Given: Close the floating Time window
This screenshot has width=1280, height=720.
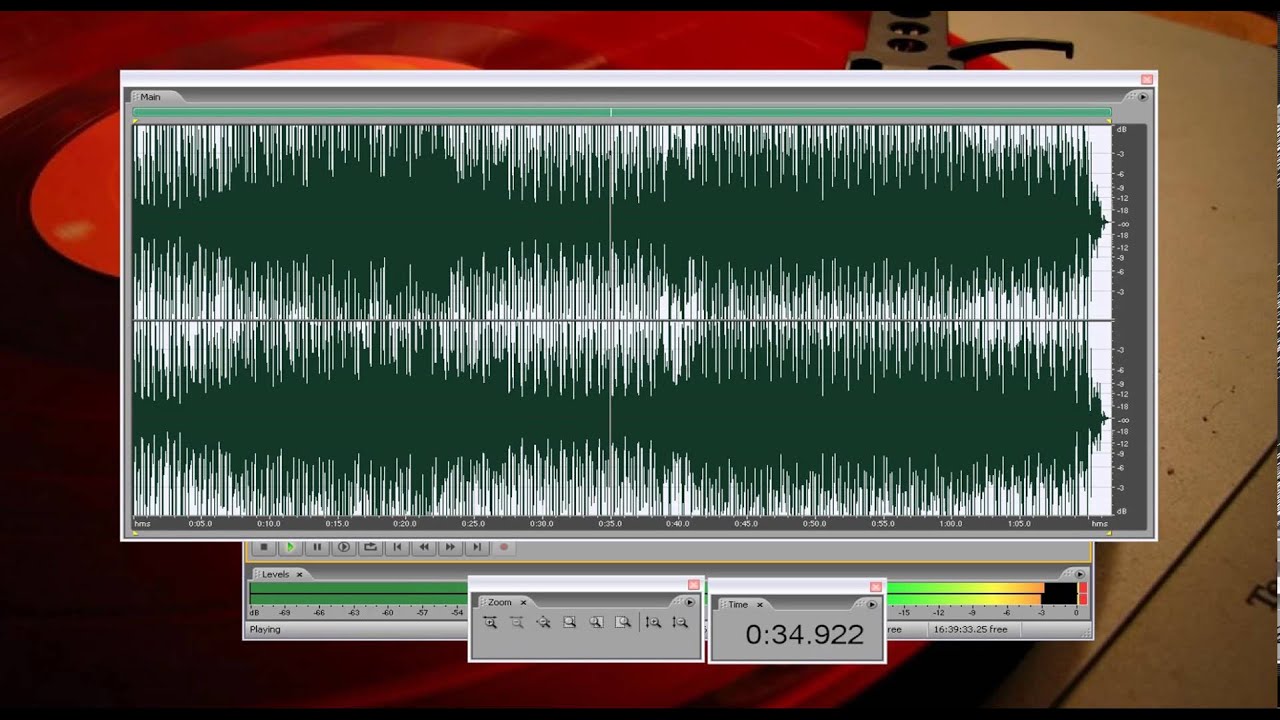Looking at the screenshot, I should coord(876,587).
